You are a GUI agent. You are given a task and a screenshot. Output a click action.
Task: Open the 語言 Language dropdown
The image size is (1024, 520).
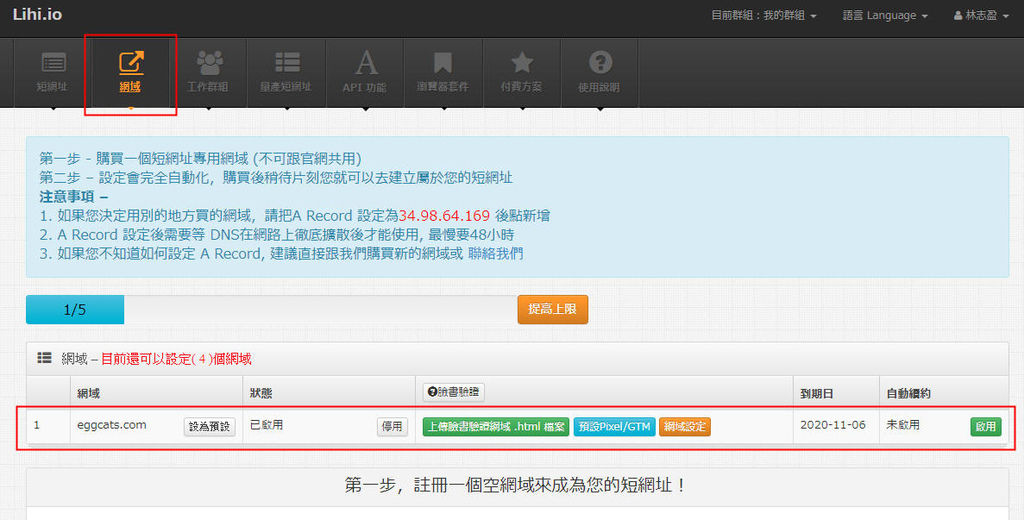tap(885, 15)
